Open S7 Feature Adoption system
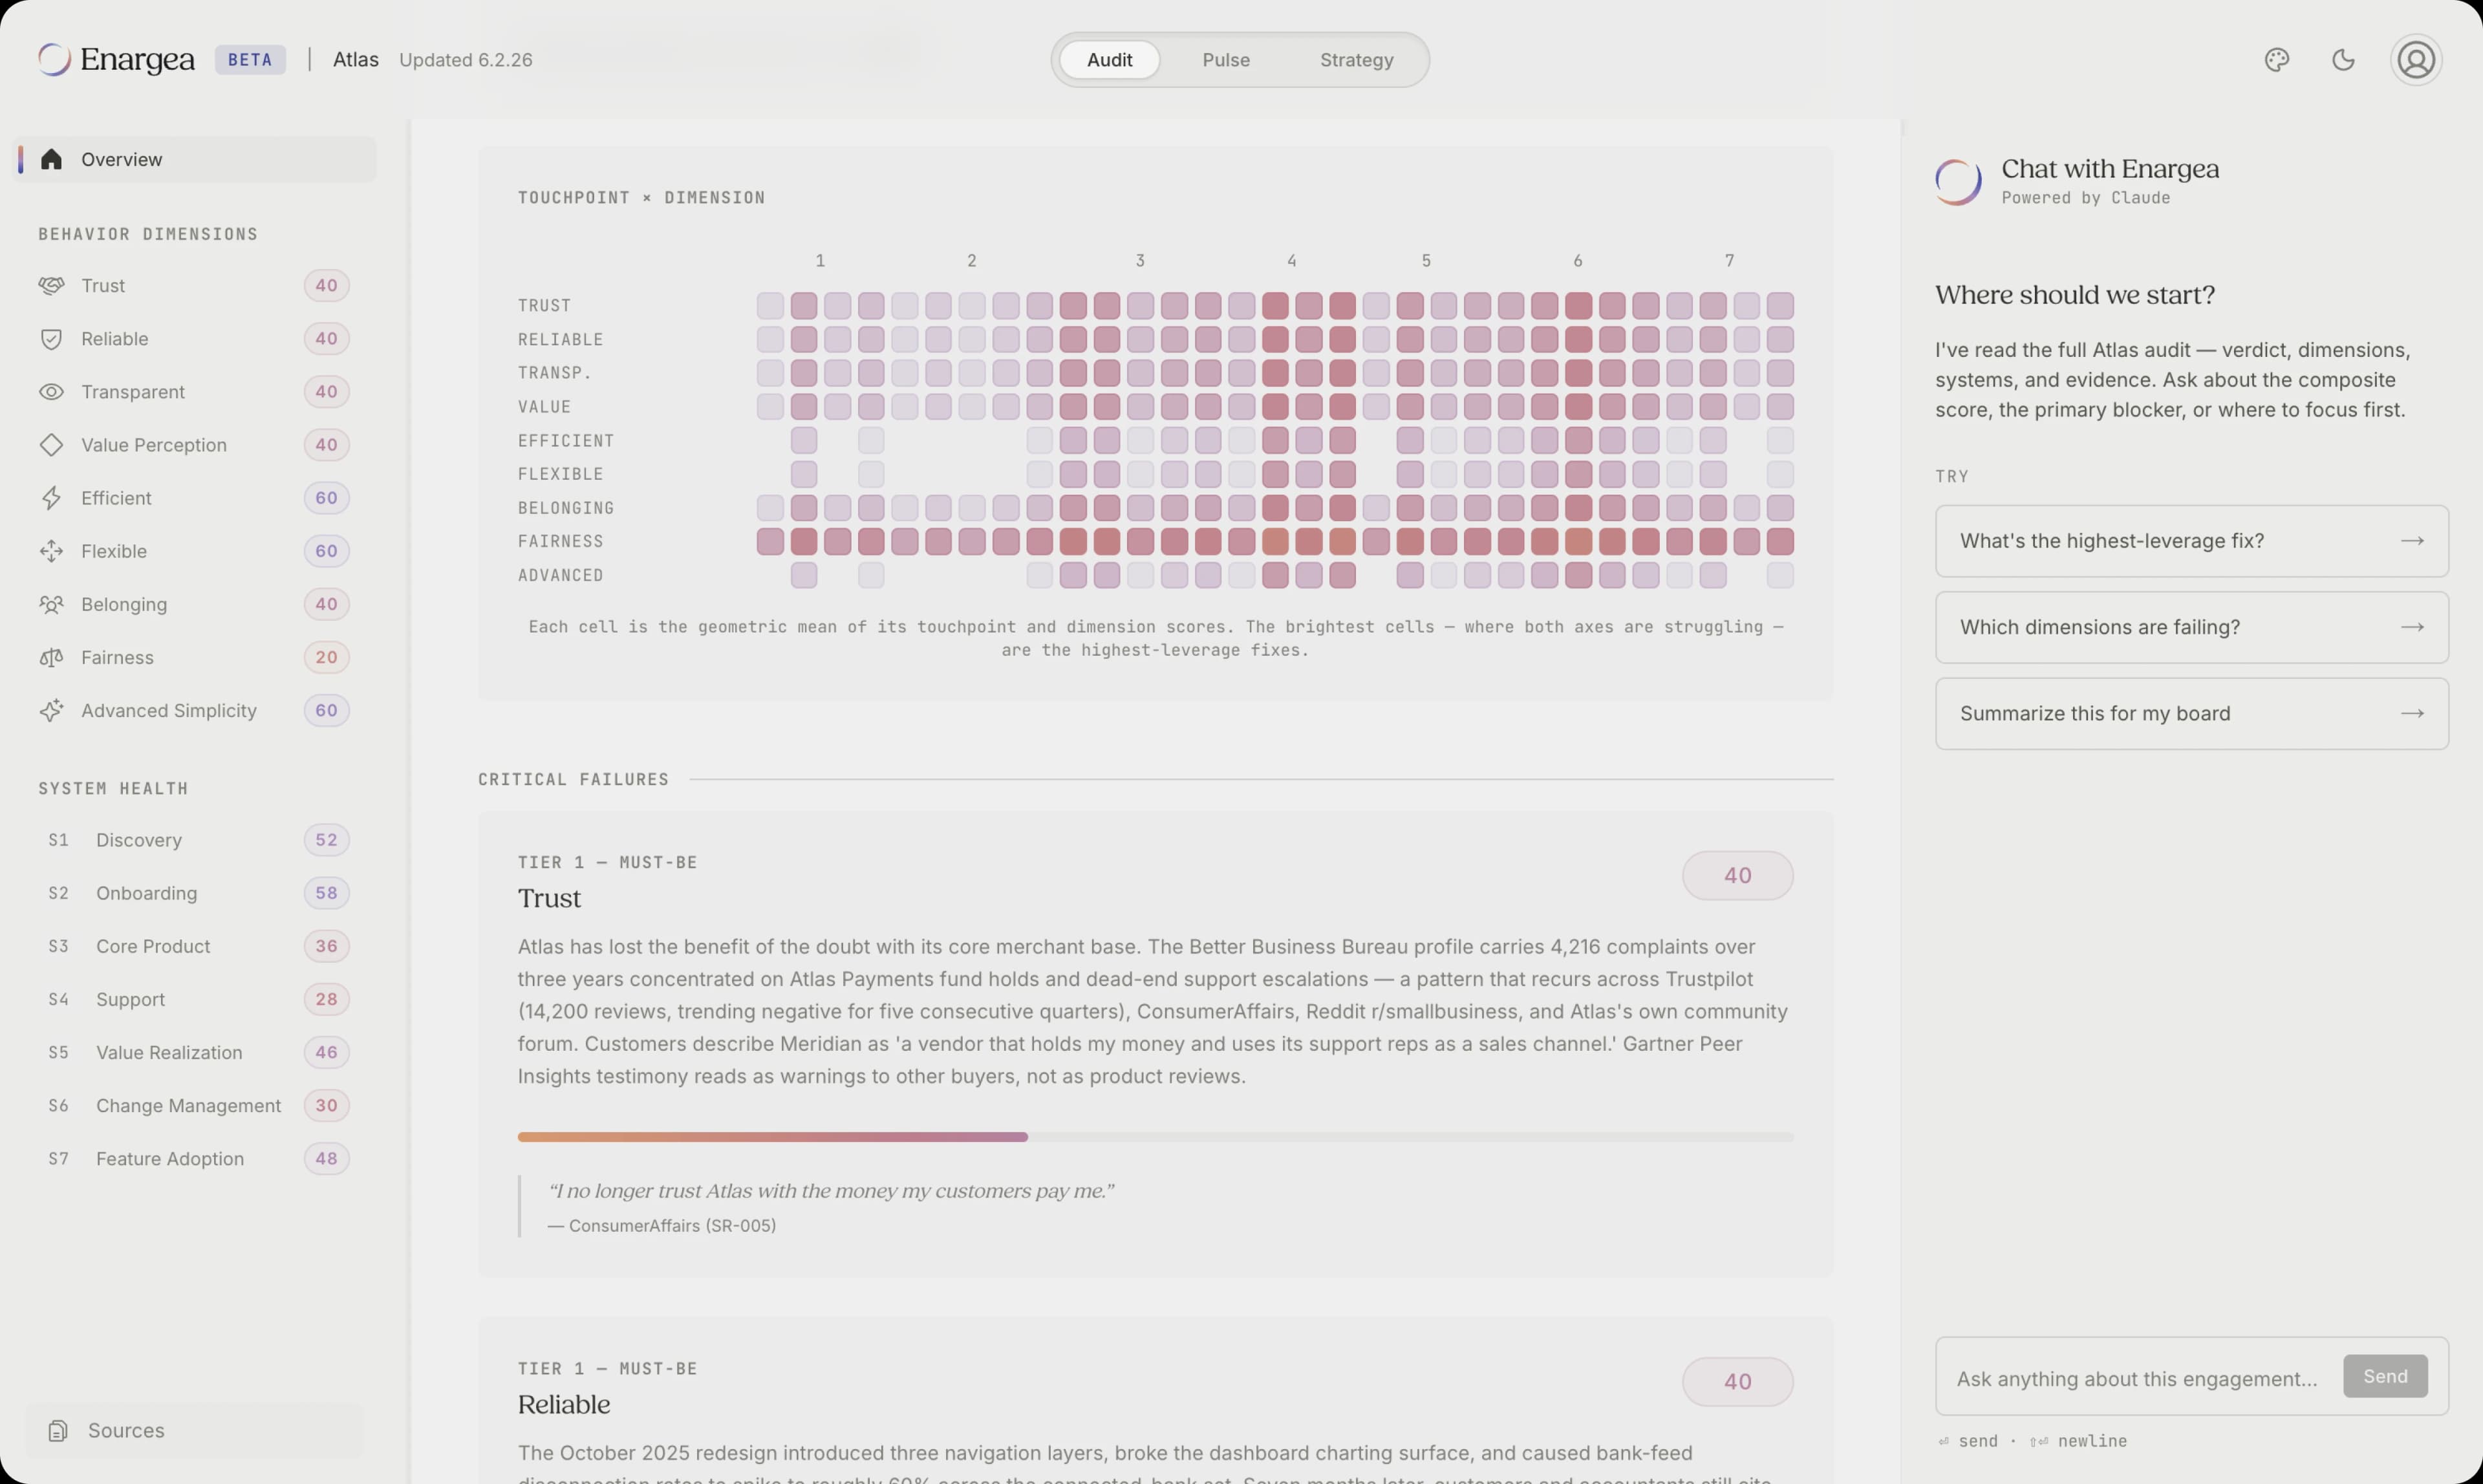The width and height of the screenshot is (2483, 1484). tap(194, 1159)
